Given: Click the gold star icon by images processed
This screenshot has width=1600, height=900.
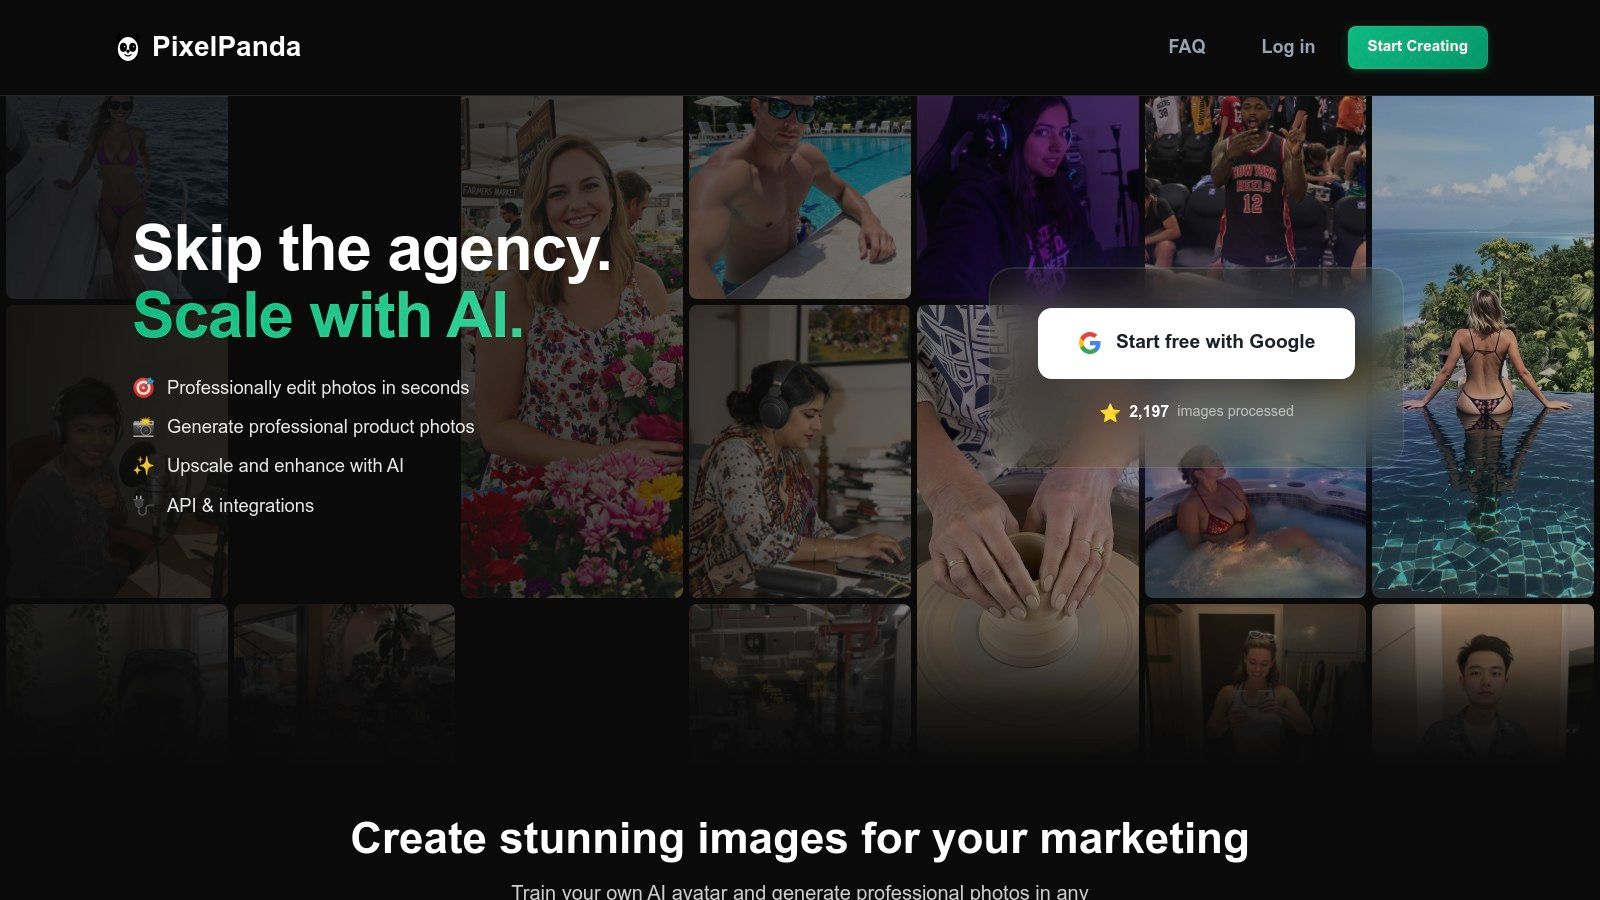Looking at the screenshot, I should 1110,412.
